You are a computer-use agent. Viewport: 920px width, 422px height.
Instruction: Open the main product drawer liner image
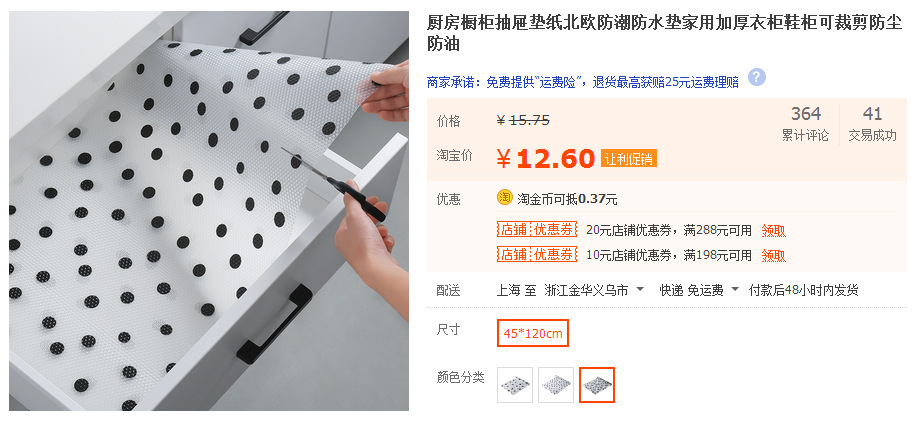209,211
